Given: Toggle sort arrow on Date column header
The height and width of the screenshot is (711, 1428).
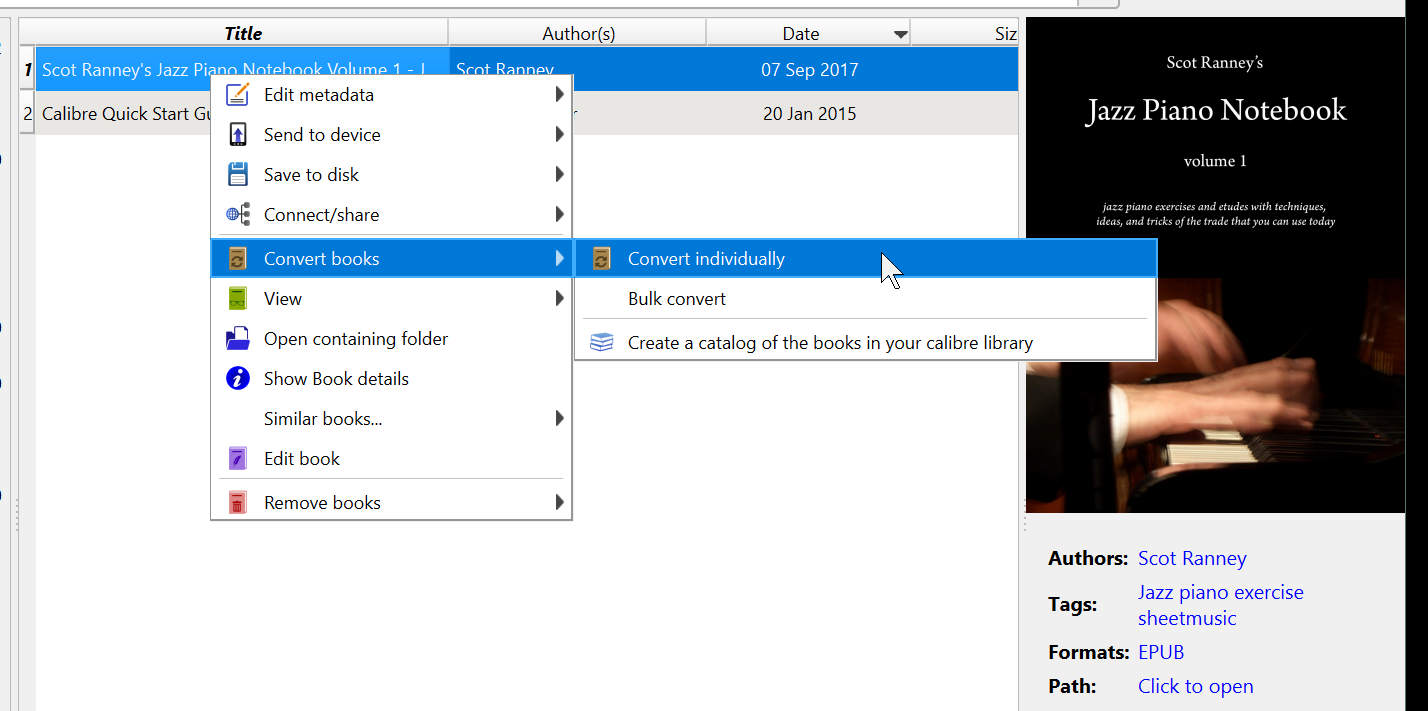Looking at the screenshot, I should [900, 35].
